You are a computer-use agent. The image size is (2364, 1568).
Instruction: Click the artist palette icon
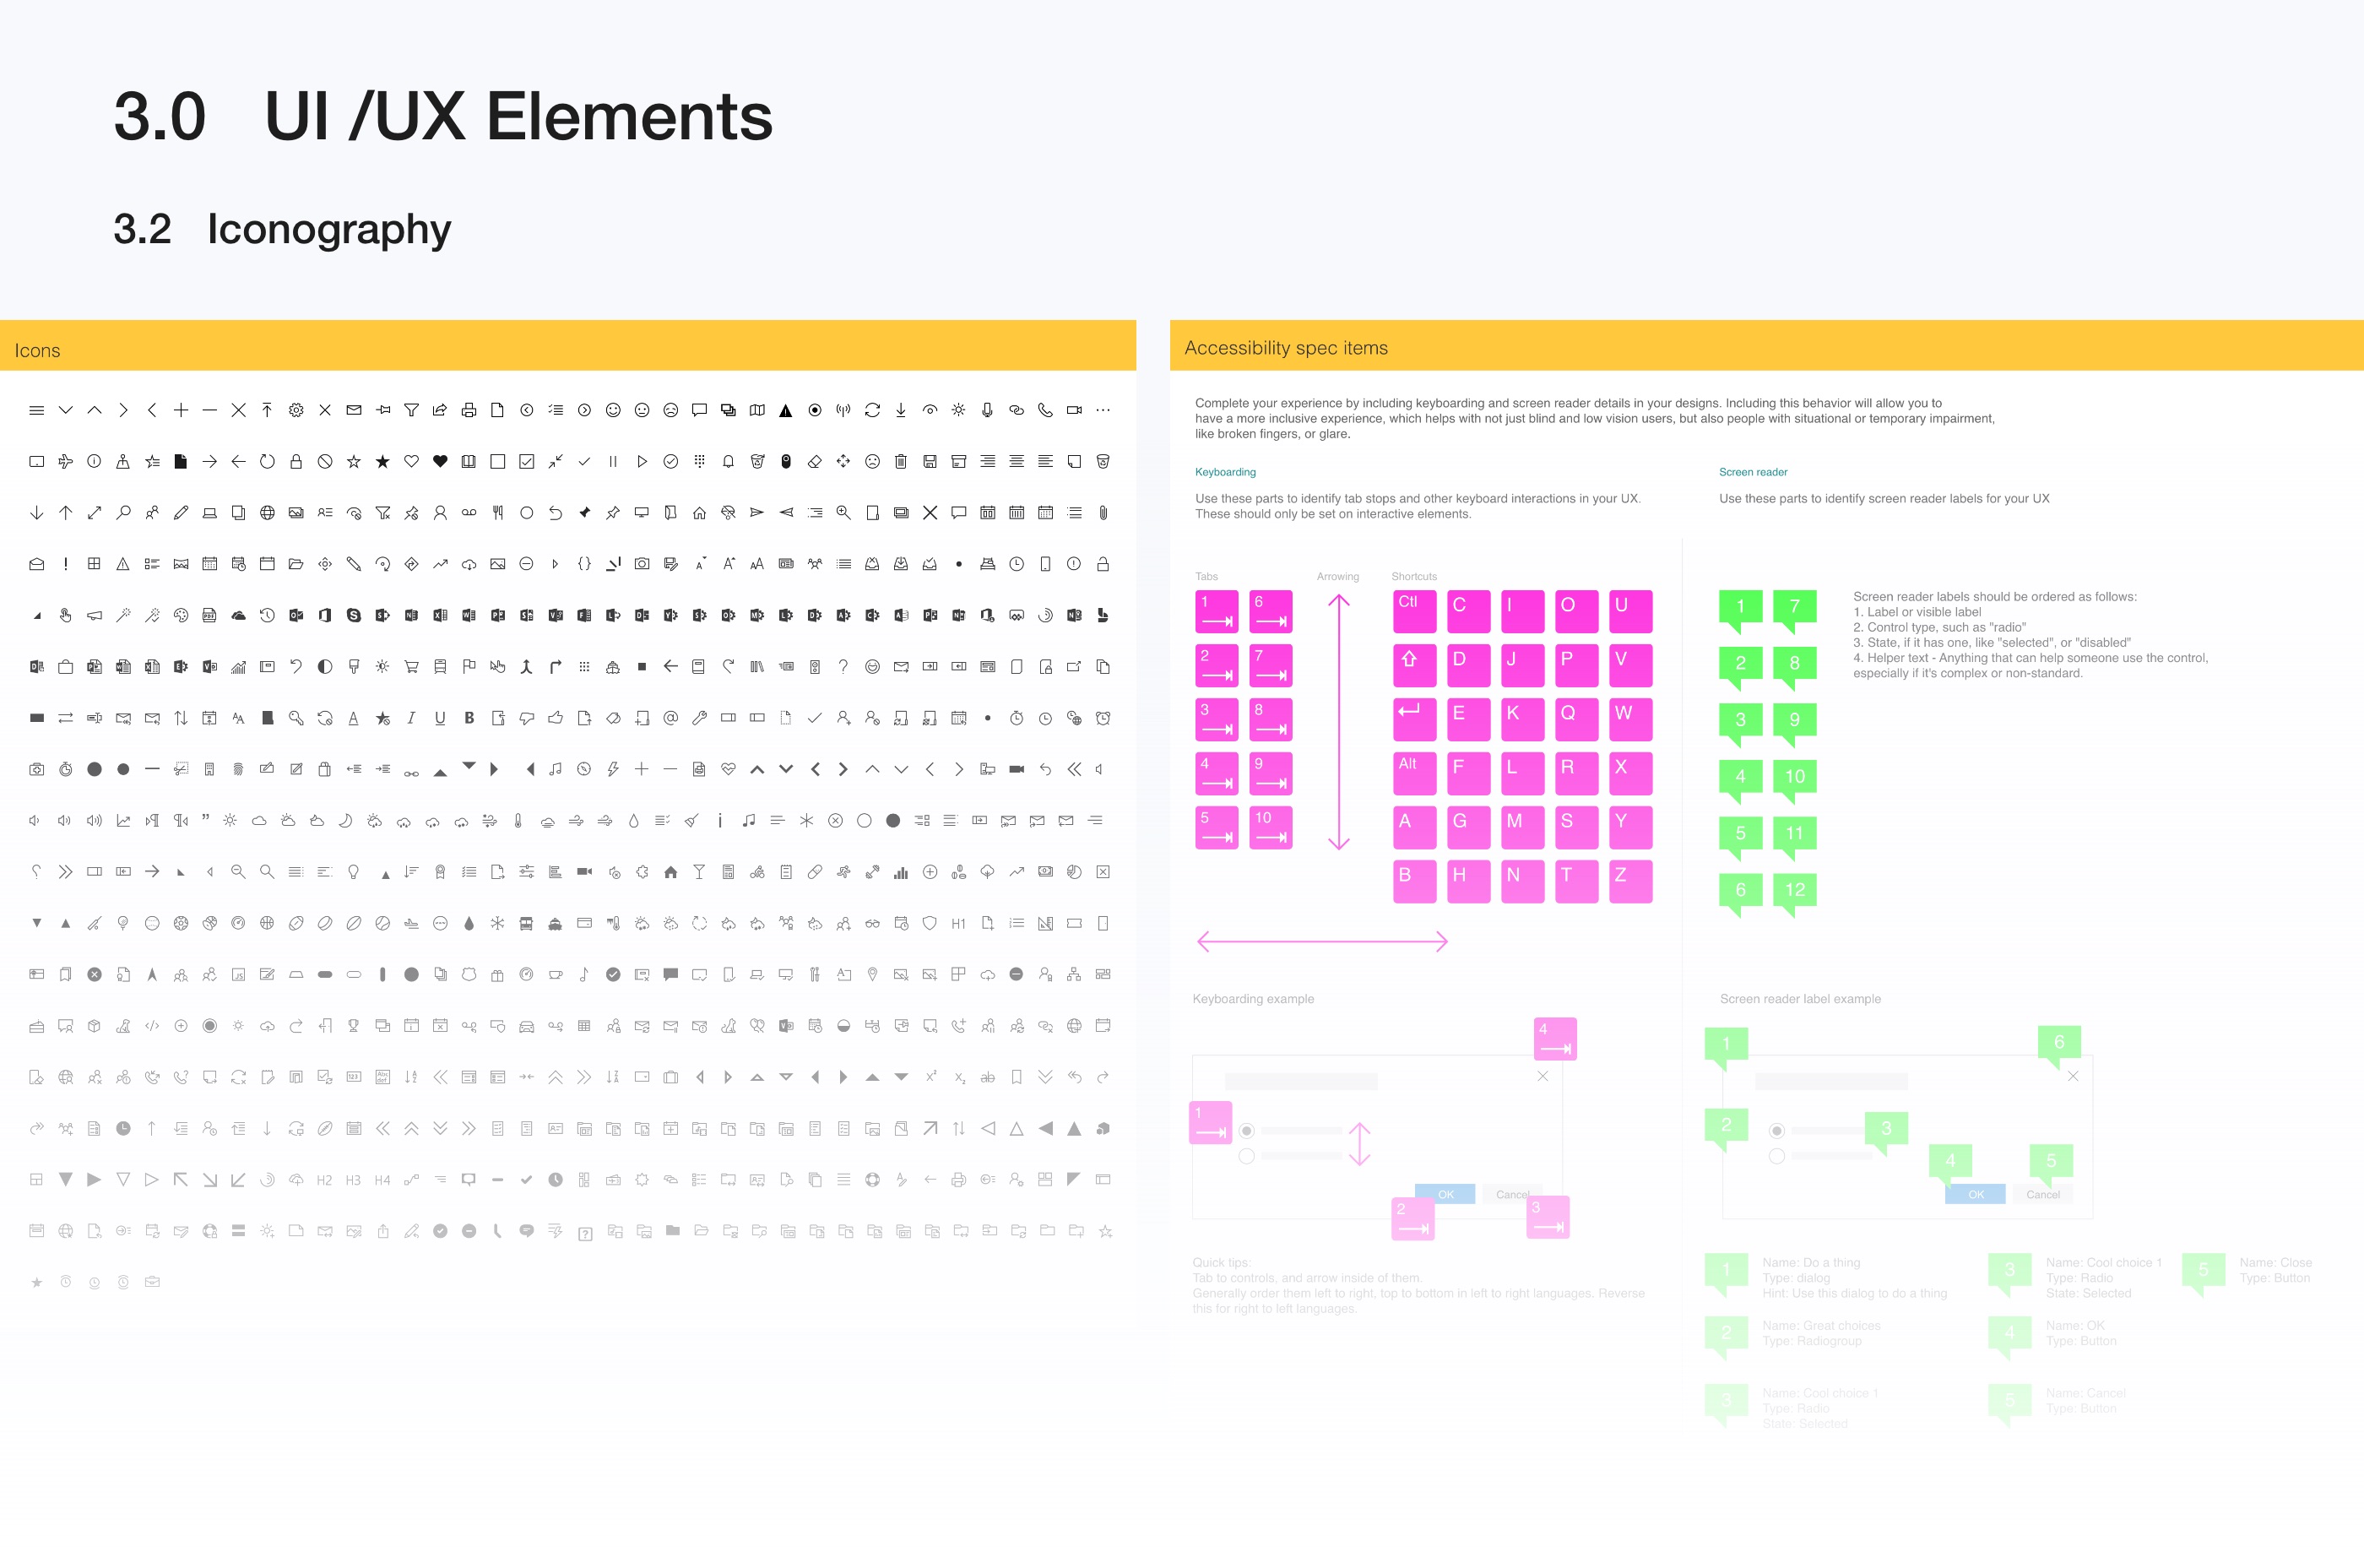[180, 615]
